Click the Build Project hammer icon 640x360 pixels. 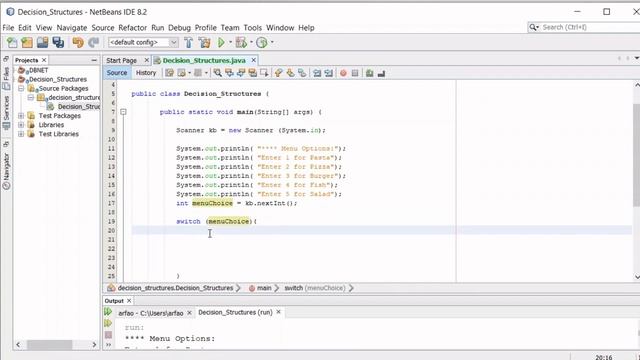188,42
